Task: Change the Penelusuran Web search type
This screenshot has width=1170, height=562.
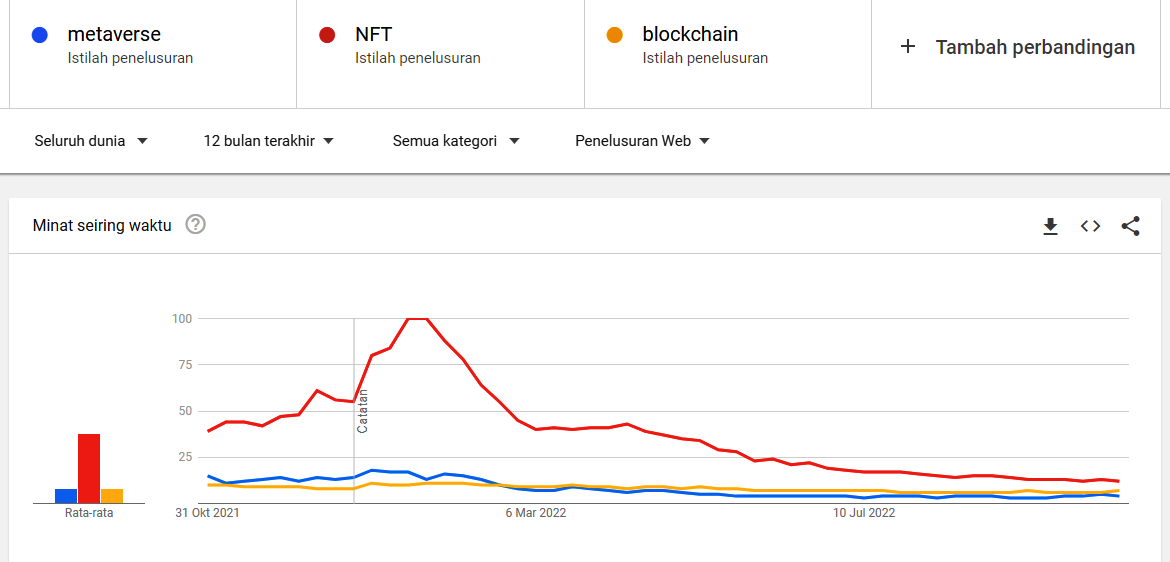Action: click(642, 141)
